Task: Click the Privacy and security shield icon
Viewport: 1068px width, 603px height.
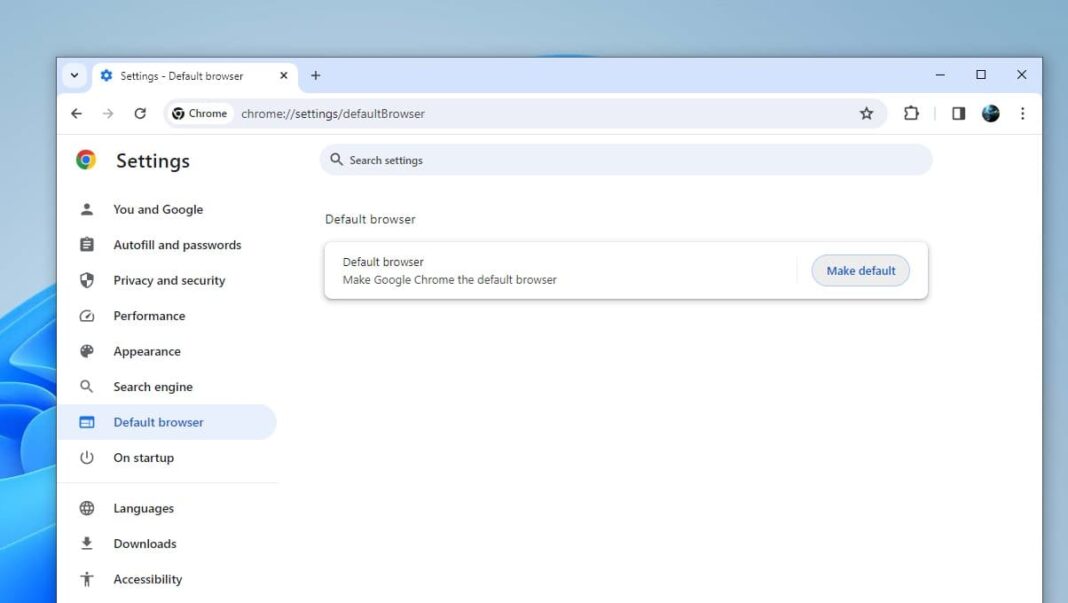Action: tap(87, 280)
